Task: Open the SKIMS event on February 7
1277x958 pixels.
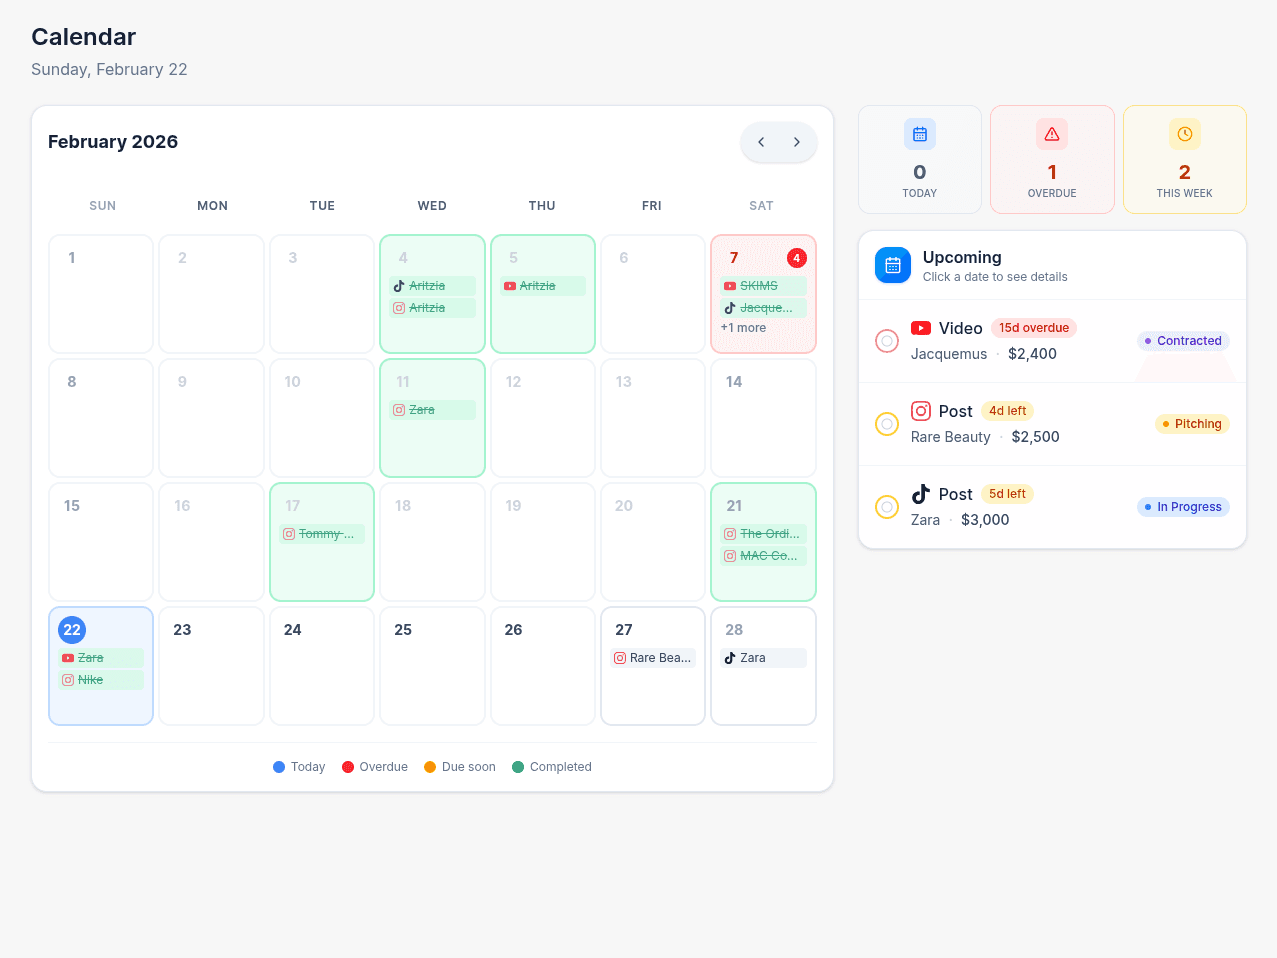Action: (x=763, y=285)
